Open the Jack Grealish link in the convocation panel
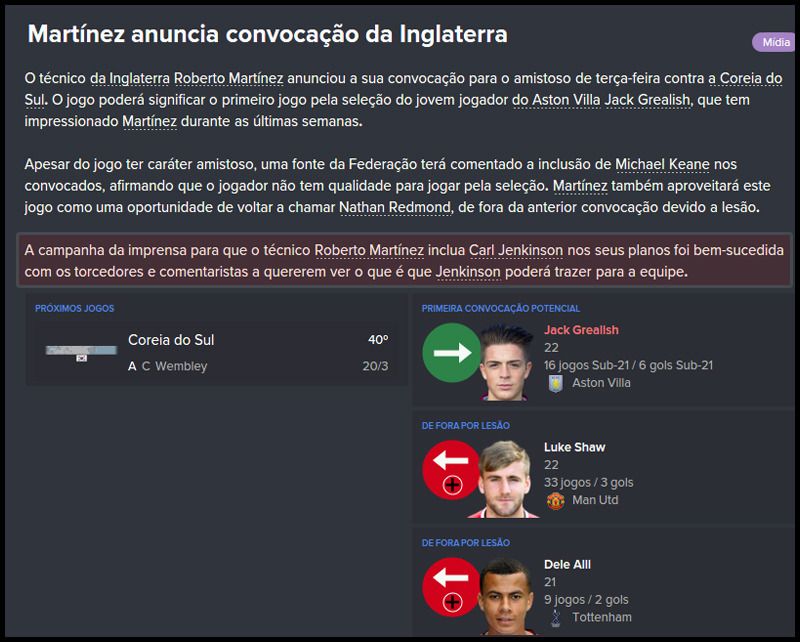 [580, 331]
